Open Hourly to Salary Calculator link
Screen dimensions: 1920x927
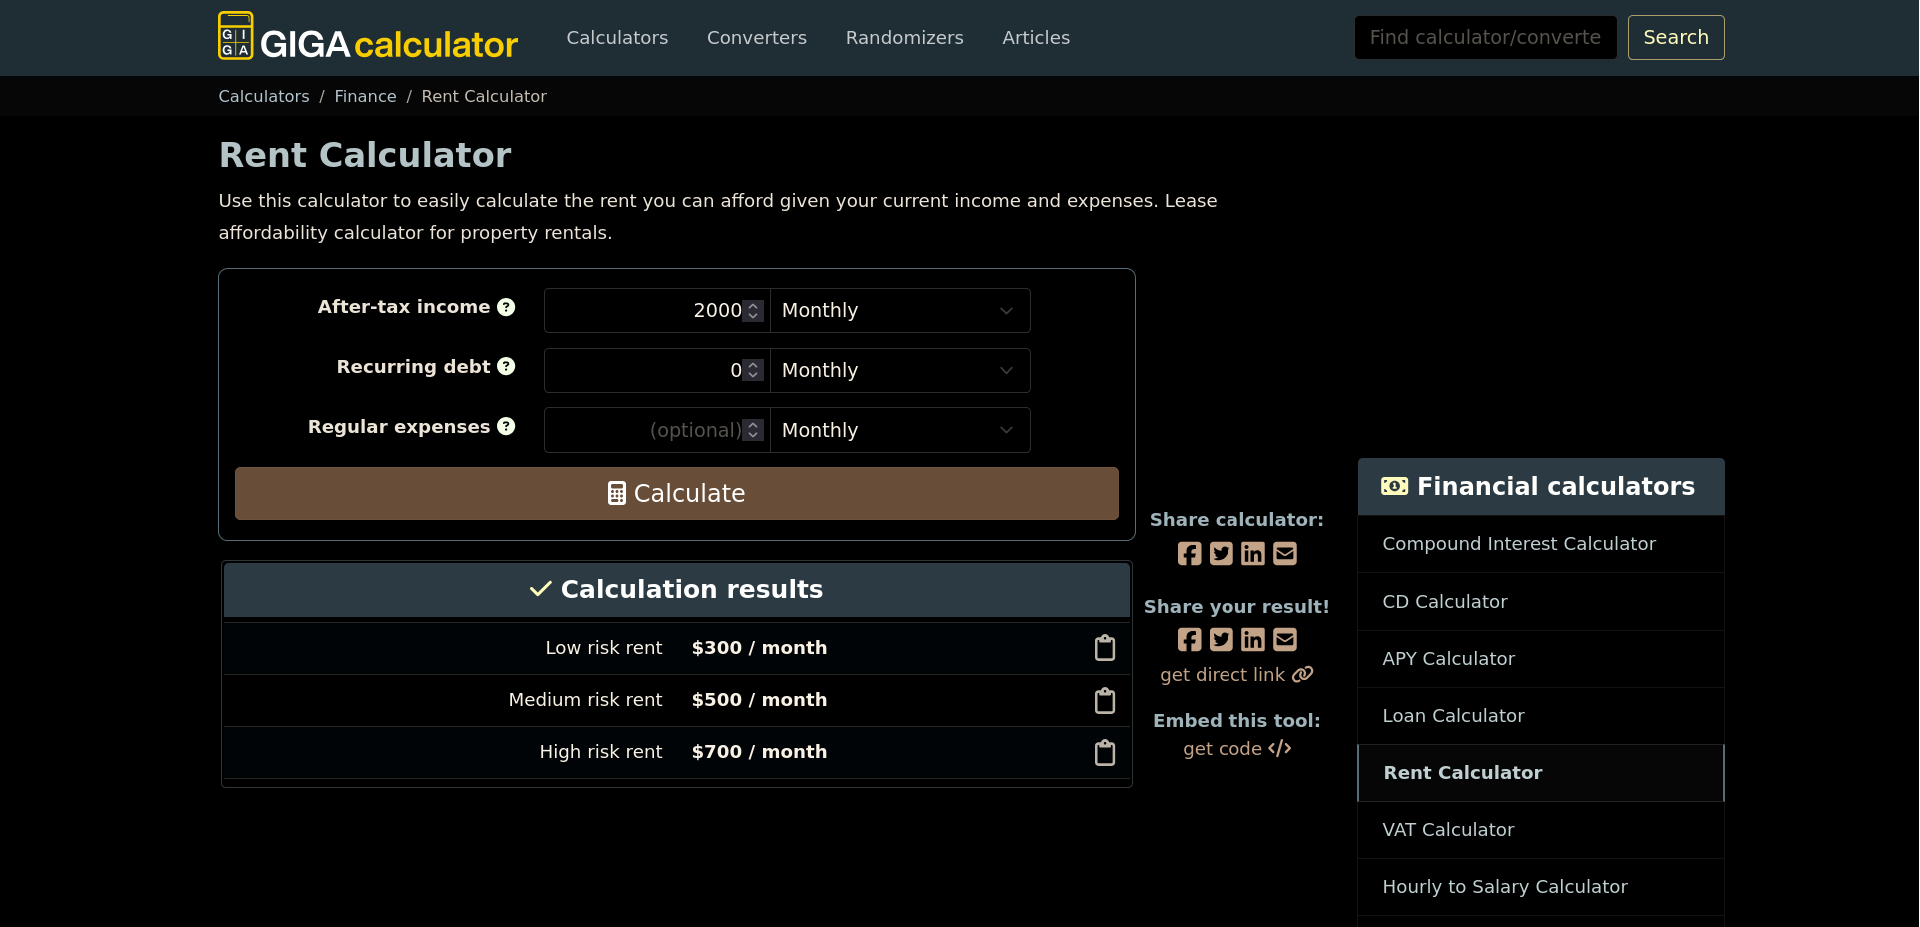point(1541,887)
